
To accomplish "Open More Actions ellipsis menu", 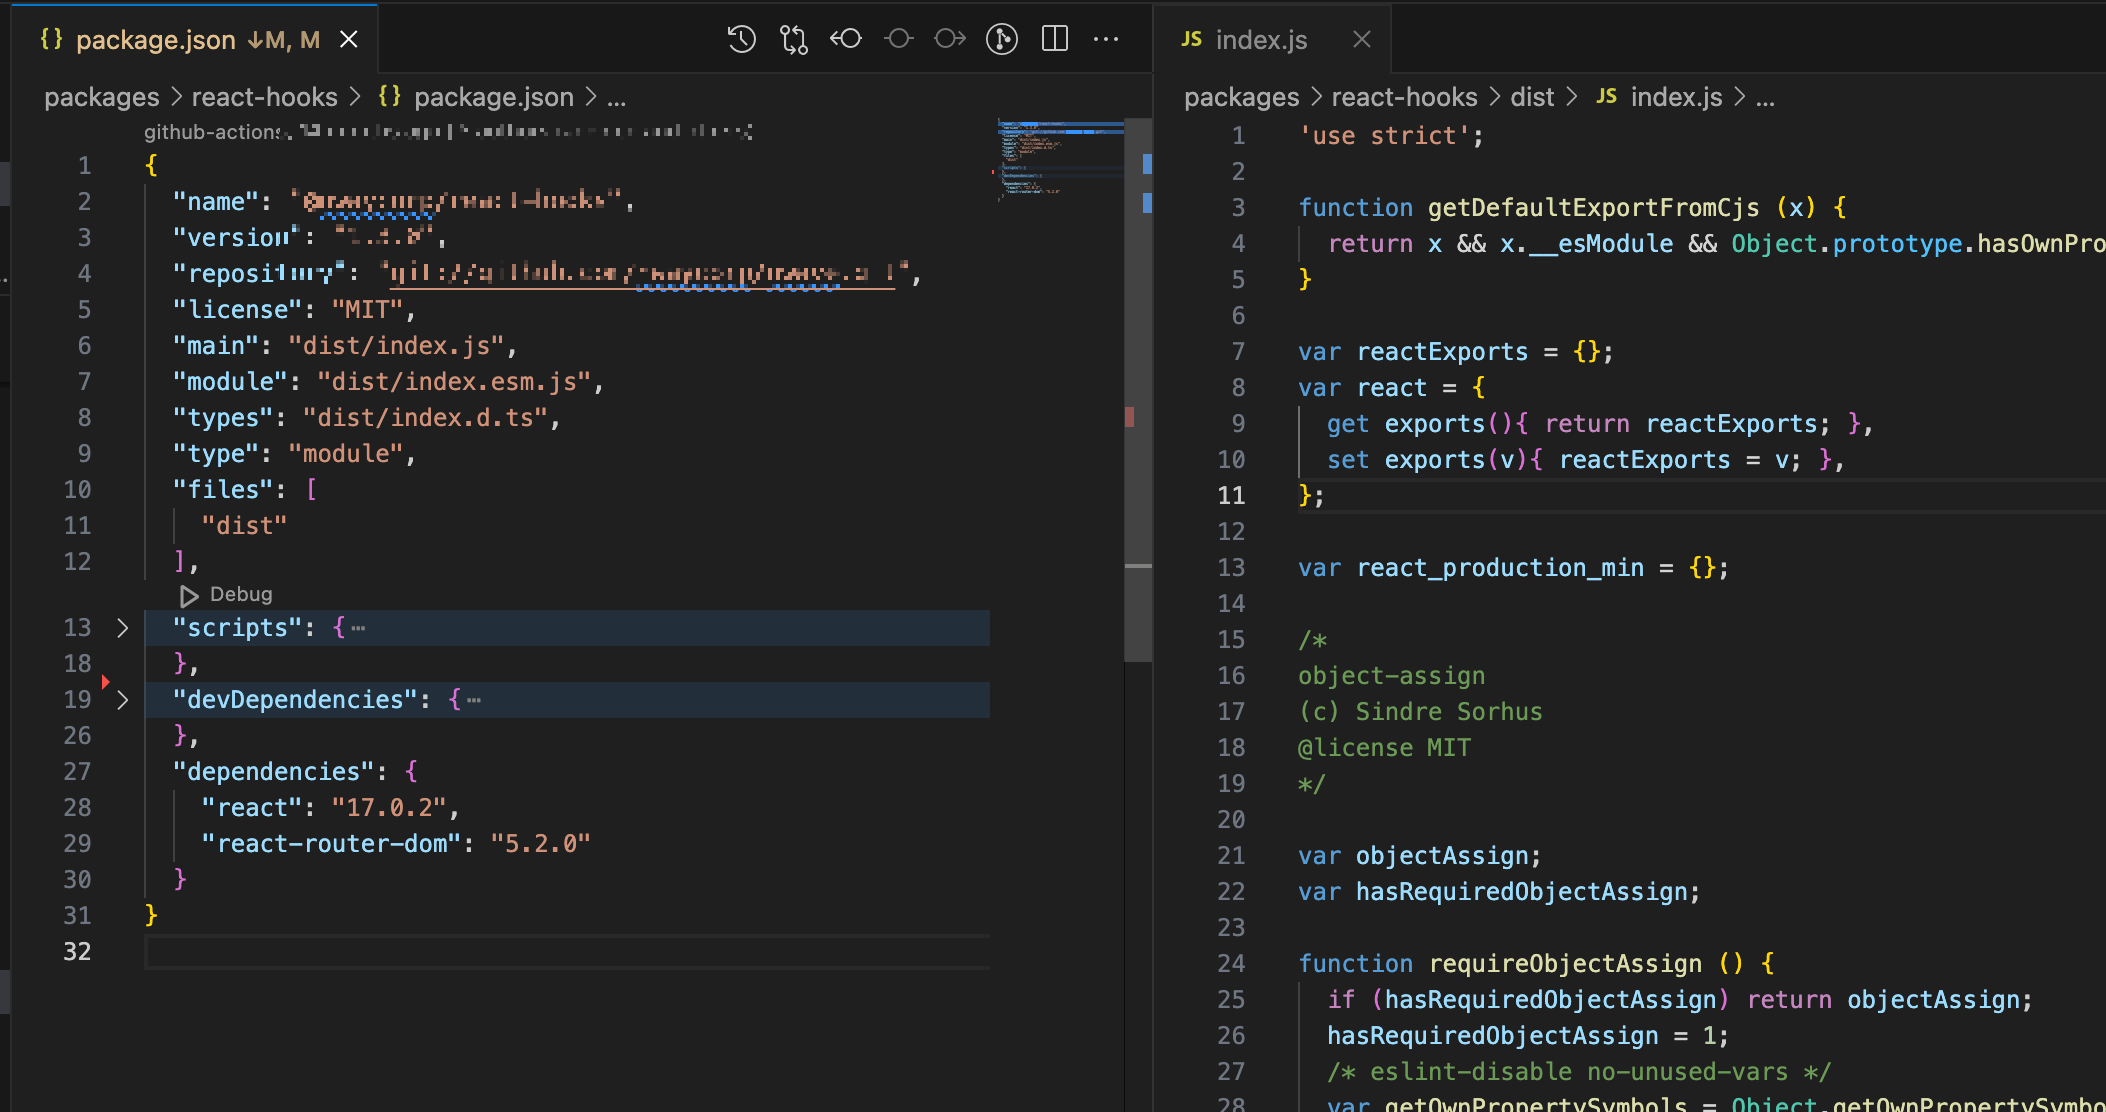I will point(1106,39).
